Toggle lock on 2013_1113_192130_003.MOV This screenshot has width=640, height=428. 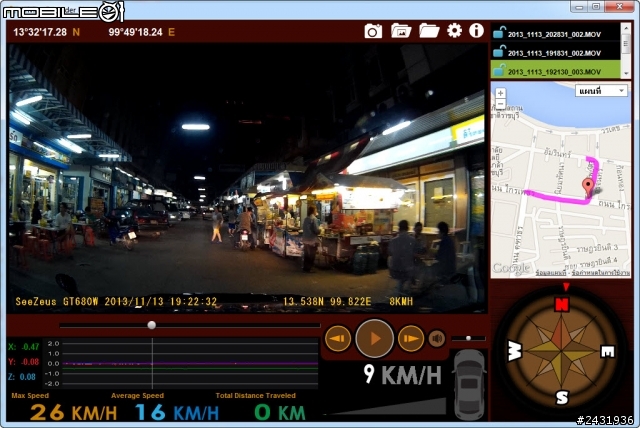click(x=499, y=70)
